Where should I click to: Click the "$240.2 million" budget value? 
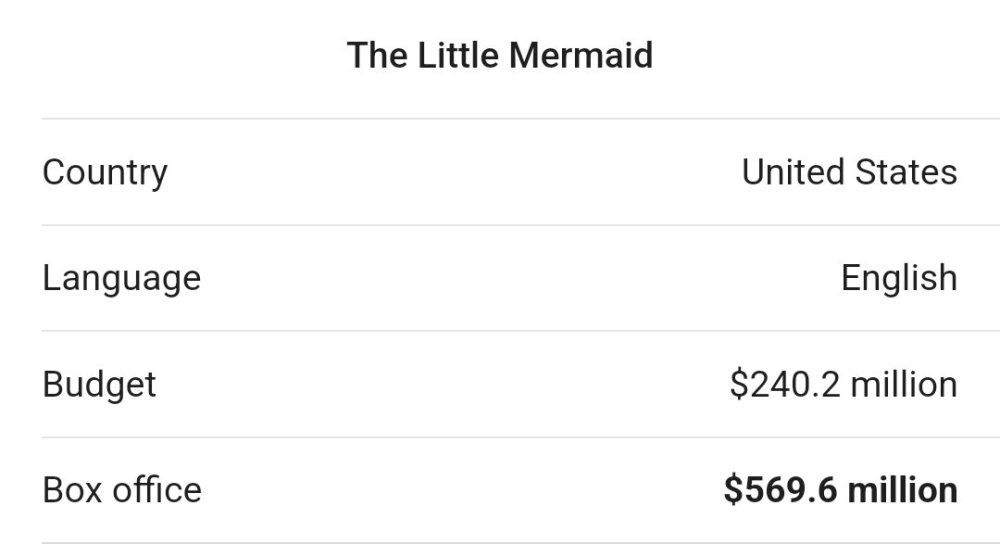tap(843, 385)
